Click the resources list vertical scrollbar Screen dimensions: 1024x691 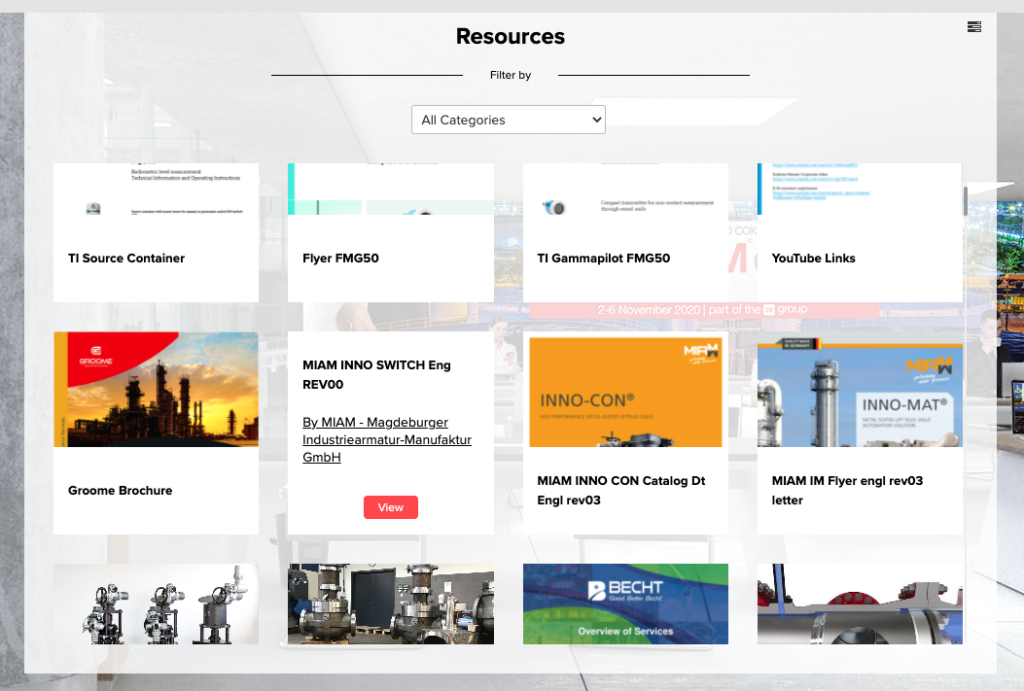click(x=965, y=201)
